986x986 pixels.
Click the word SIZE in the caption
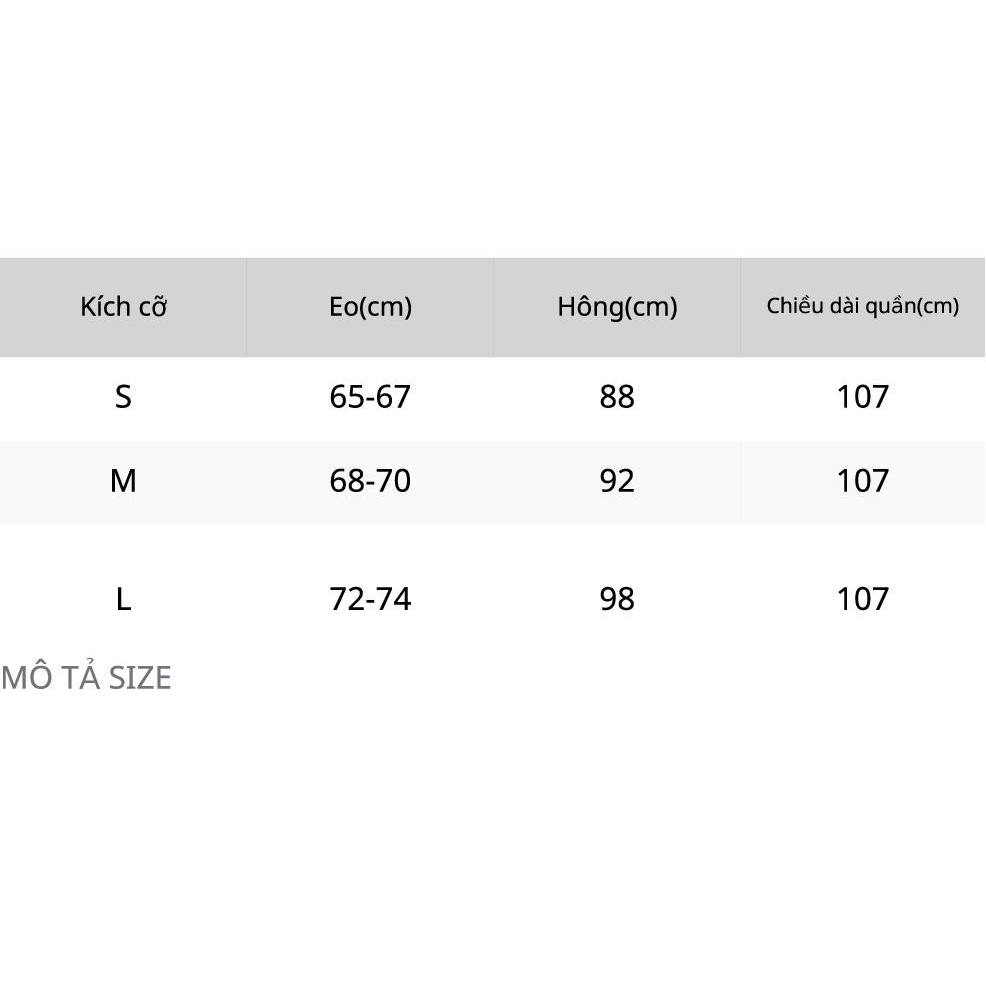tap(140, 678)
